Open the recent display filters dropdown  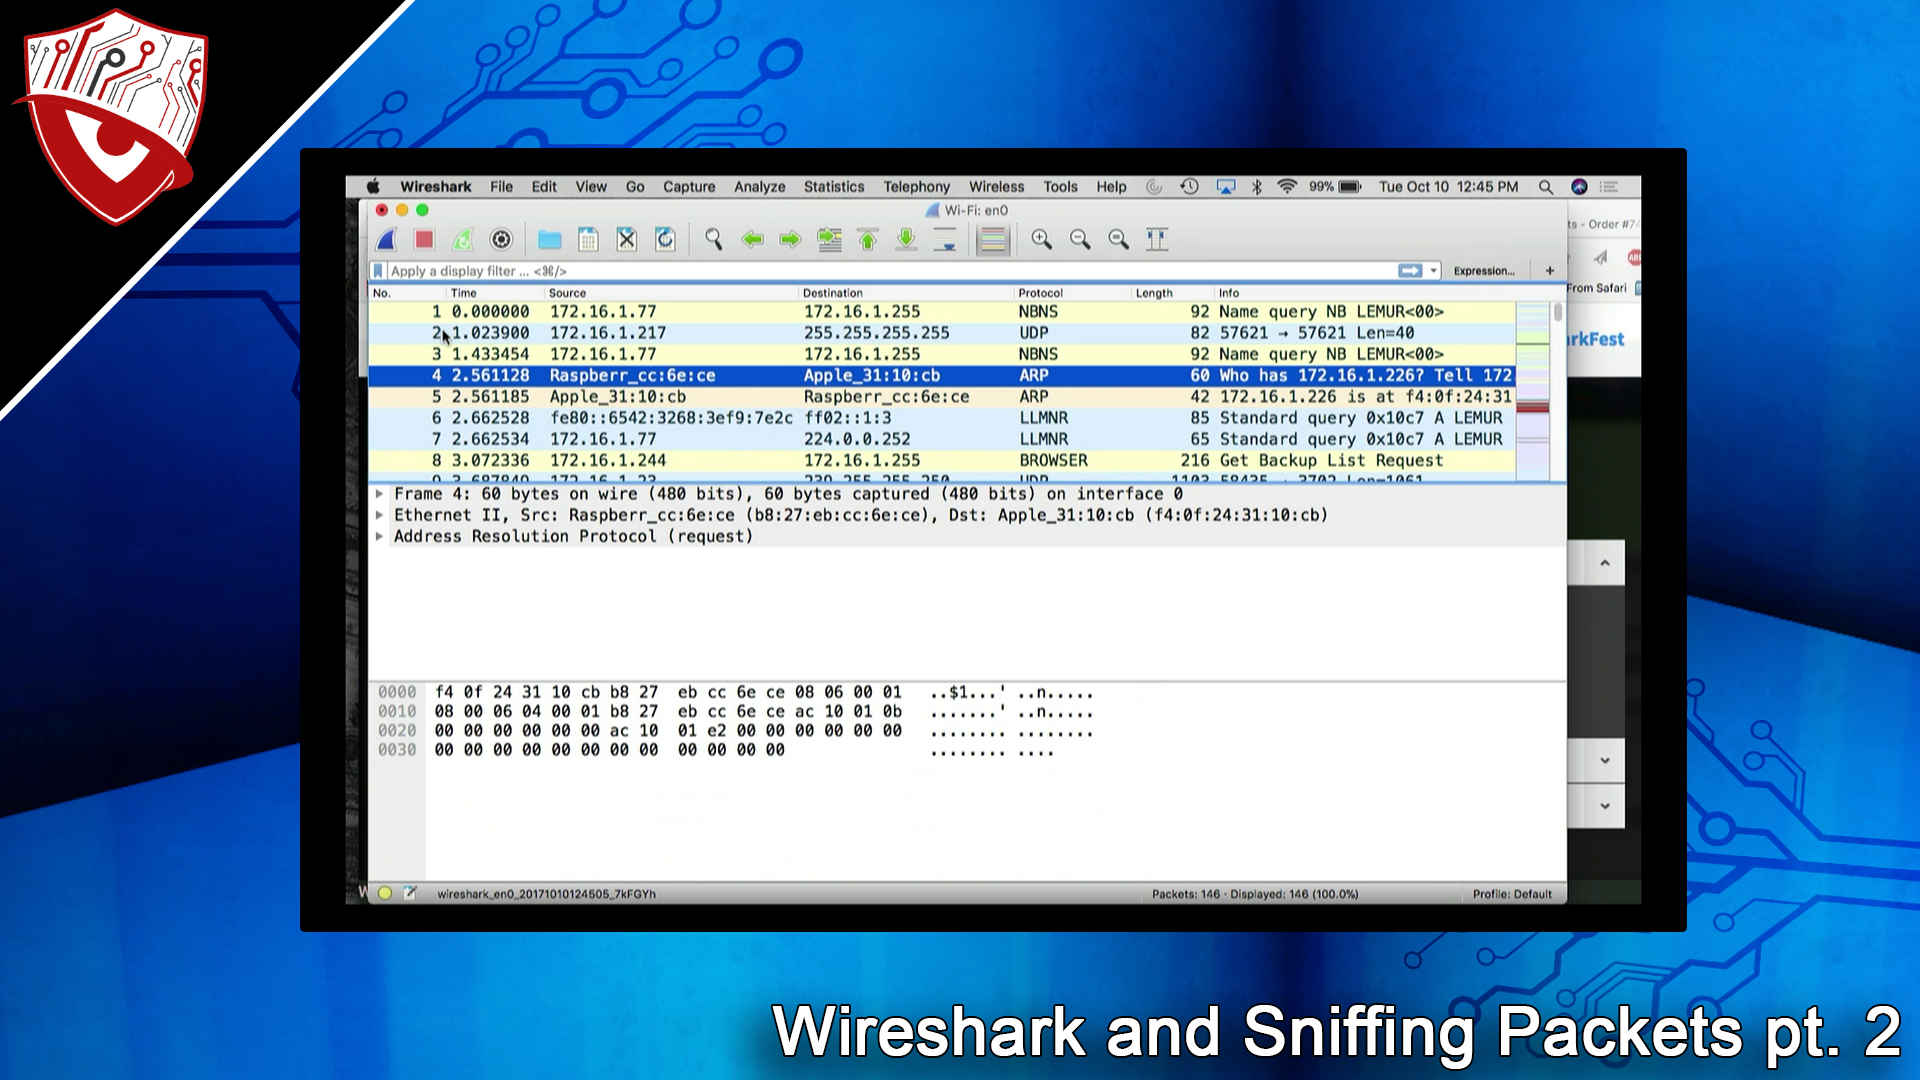coord(1434,271)
